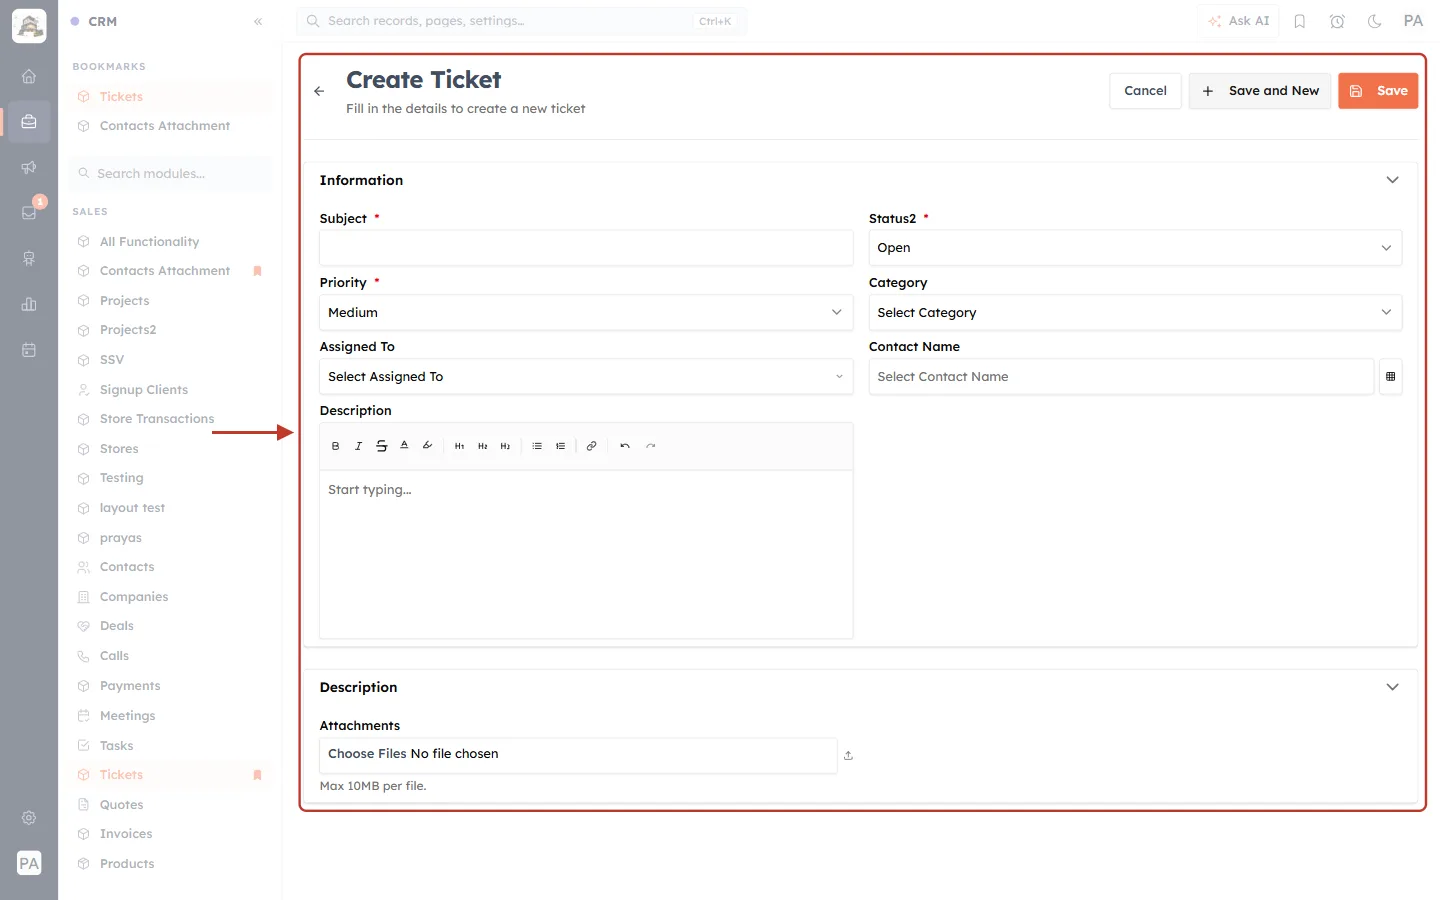1440x900 pixels.
Task: Redo the last editor change
Action: click(x=650, y=446)
